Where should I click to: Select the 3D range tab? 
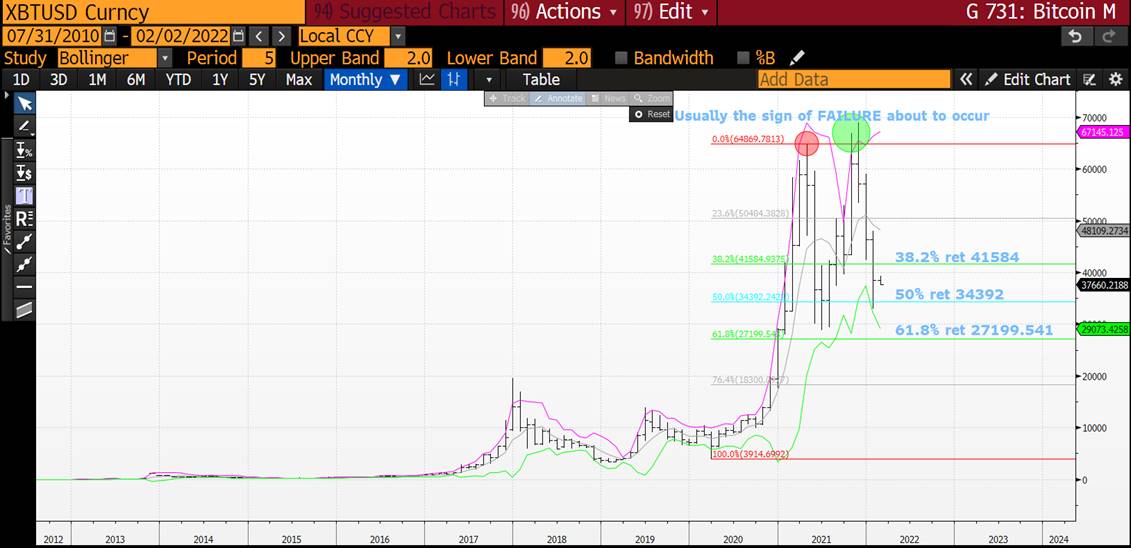(x=59, y=79)
